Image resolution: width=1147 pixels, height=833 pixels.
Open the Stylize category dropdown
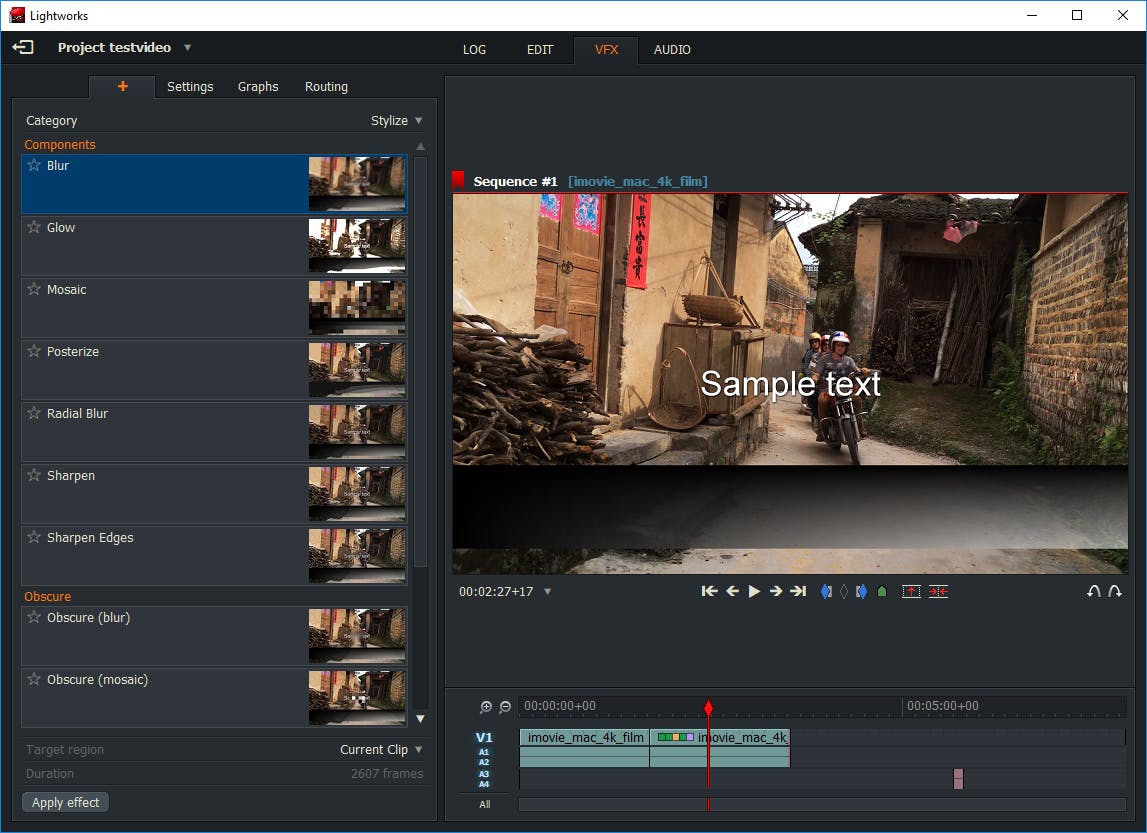point(397,121)
